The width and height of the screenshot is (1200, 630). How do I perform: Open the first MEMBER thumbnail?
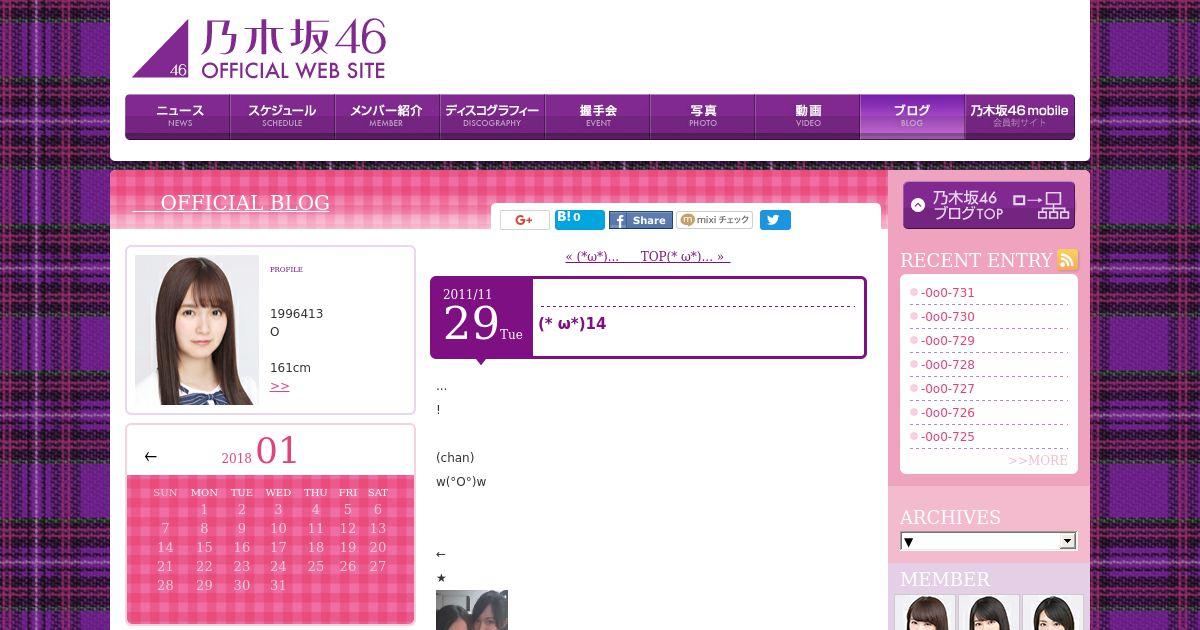point(925,612)
